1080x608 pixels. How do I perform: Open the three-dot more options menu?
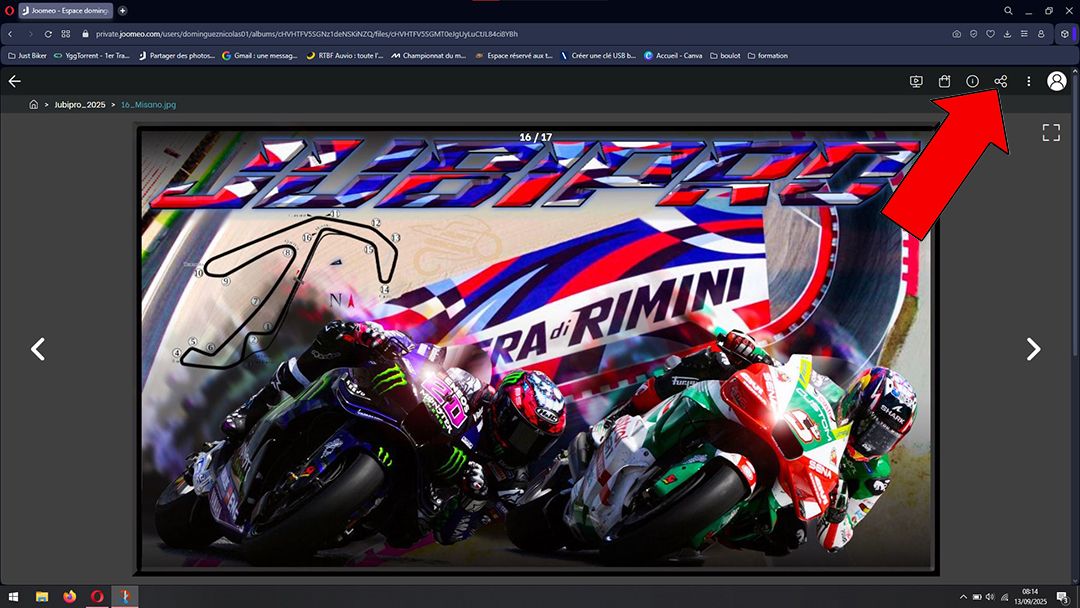point(1028,81)
